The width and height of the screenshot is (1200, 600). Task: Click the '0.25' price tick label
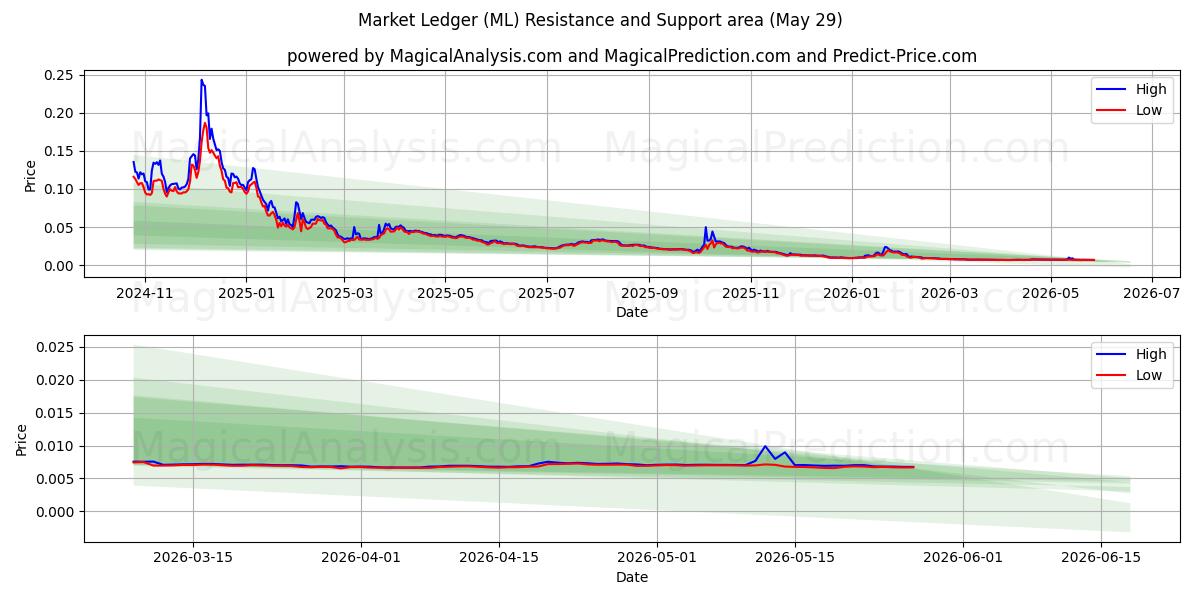[59, 75]
